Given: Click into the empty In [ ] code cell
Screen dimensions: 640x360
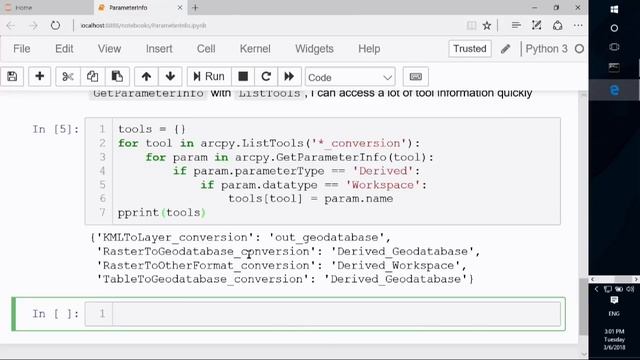Looking at the screenshot, I should click(336, 313).
